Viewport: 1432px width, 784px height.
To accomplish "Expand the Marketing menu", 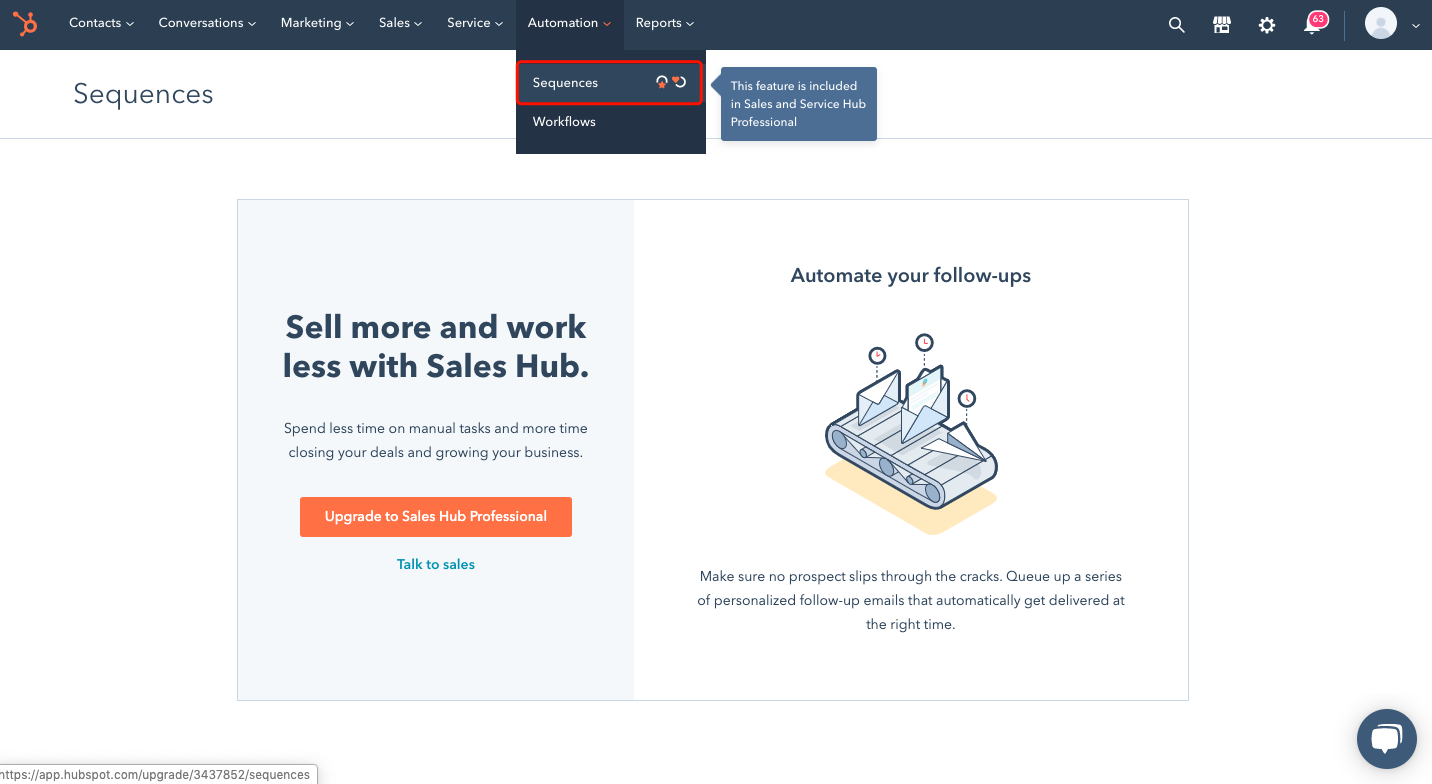I will [317, 23].
